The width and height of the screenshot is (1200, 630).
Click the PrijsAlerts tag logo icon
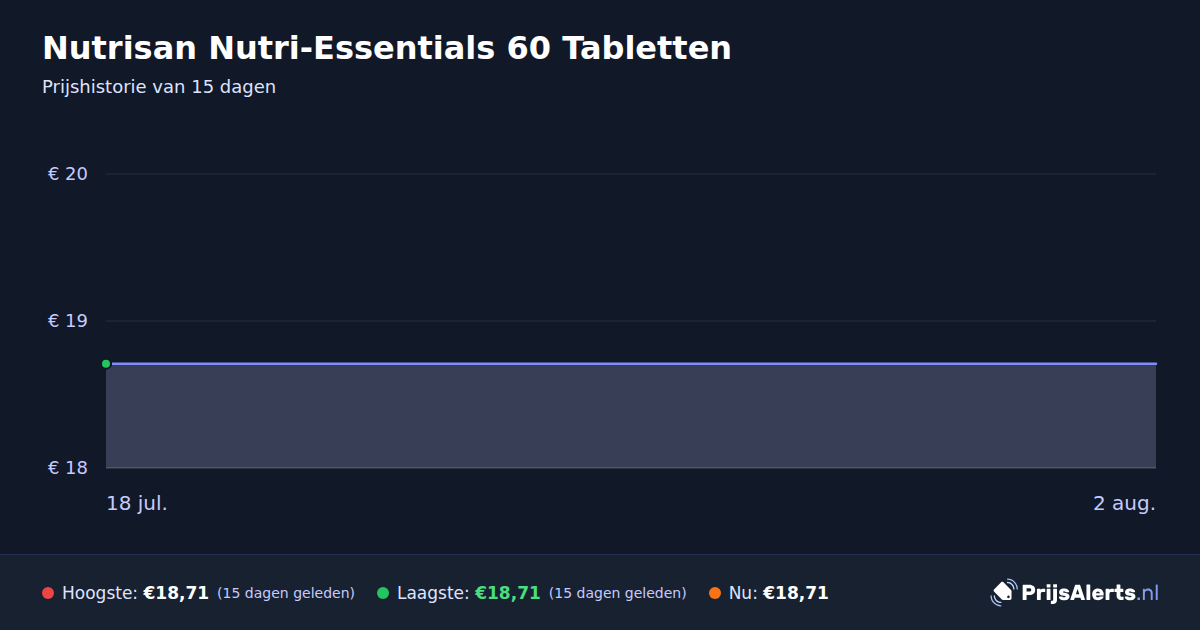(x=1003, y=593)
